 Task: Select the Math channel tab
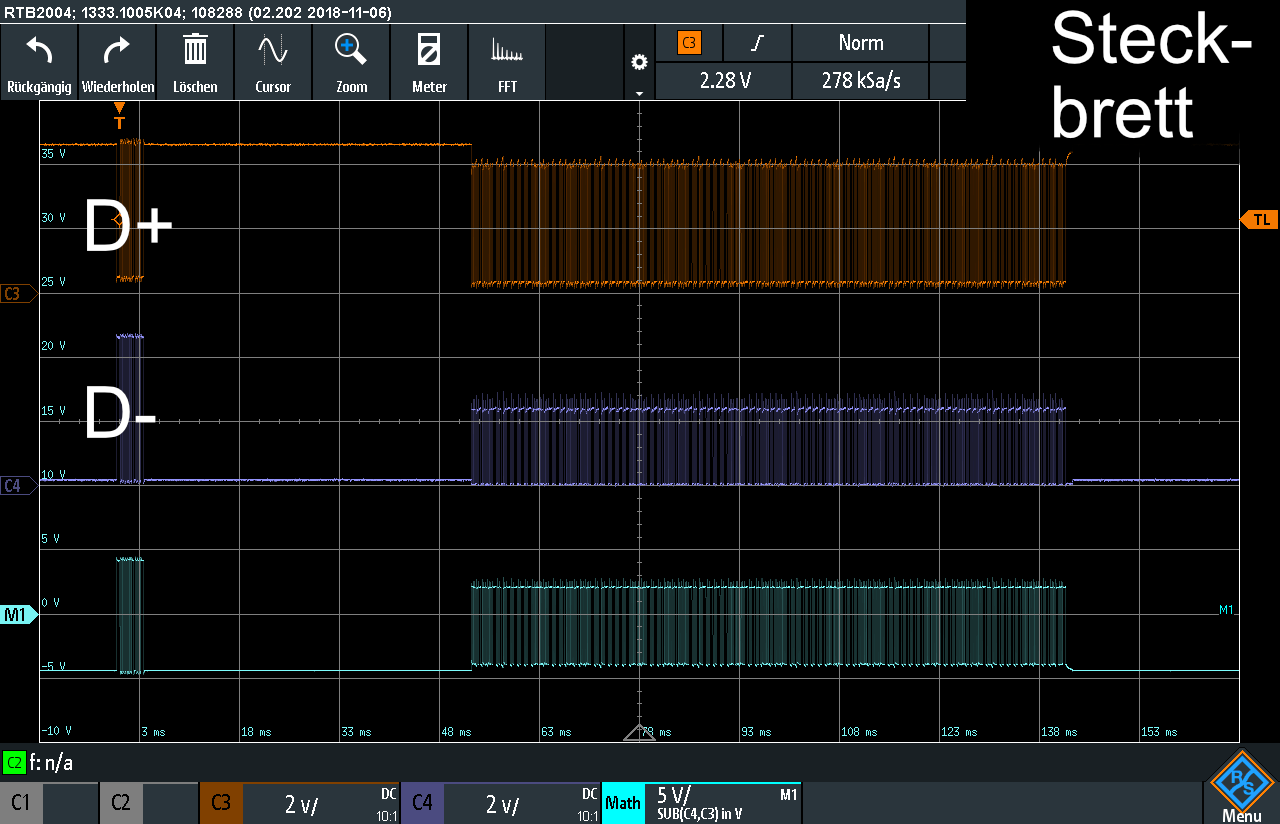[622, 803]
